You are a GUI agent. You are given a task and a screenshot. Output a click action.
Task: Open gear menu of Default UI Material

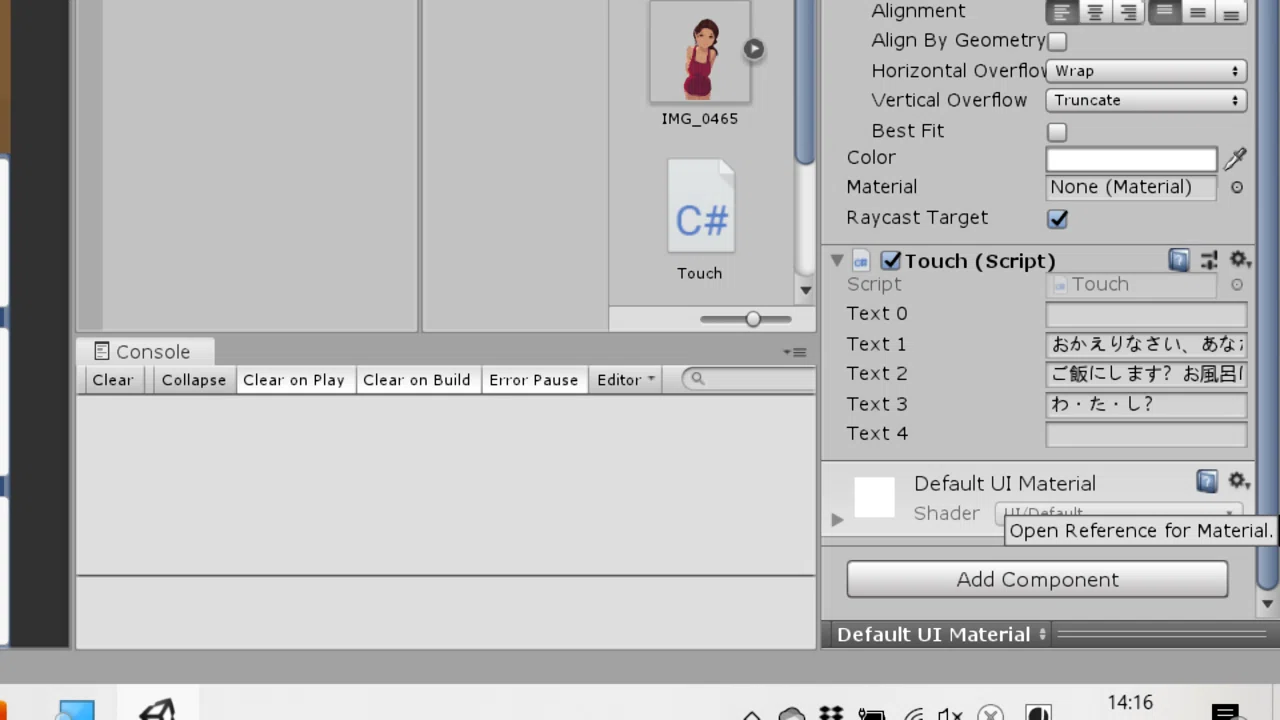tap(1239, 482)
